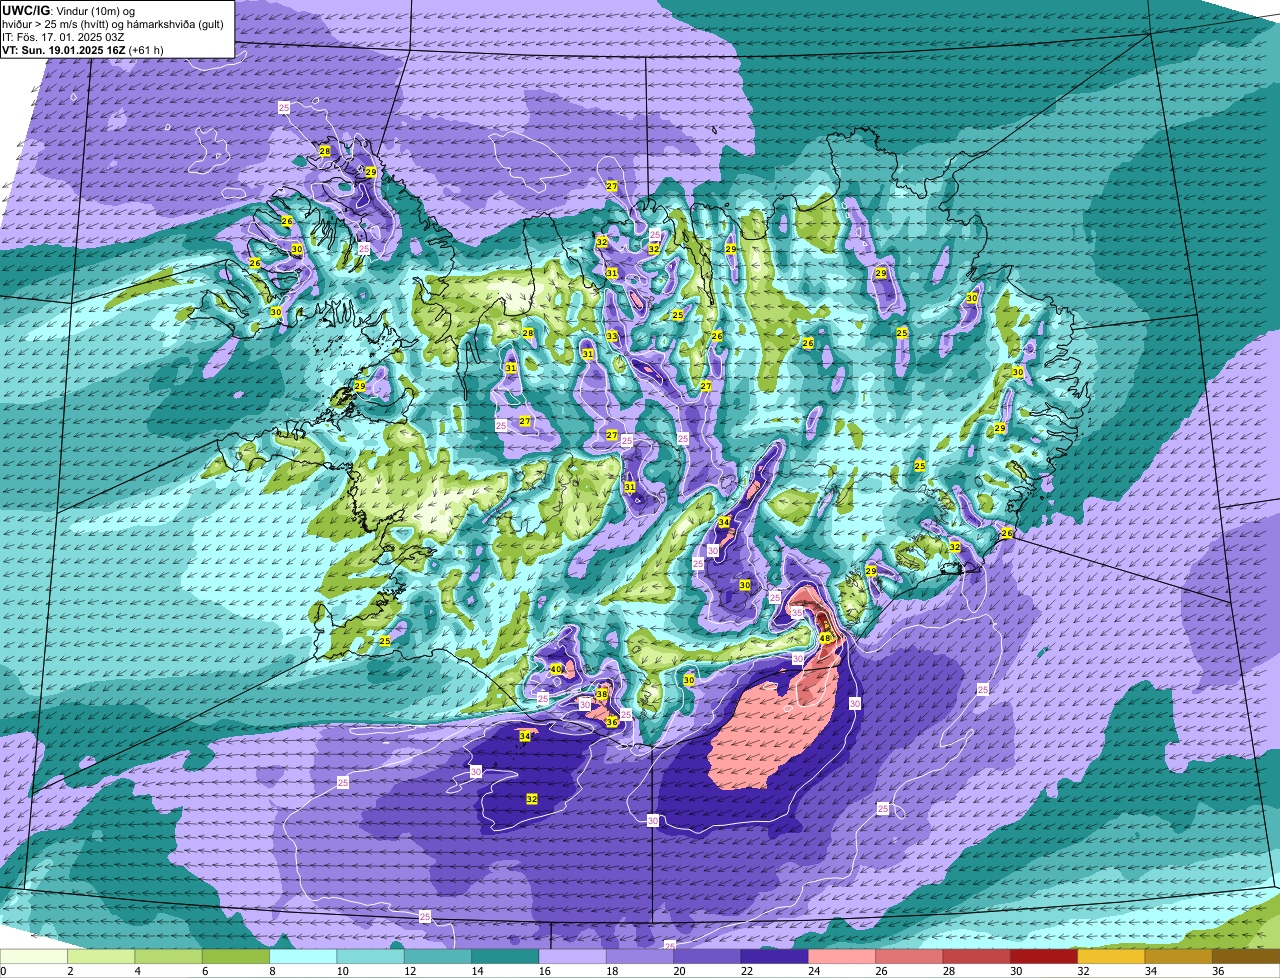Click the legend swatch for 4–6 m/s
The height and width of the screenshot is (978, 1280).
pyautogui.click(x=168, y=957)
